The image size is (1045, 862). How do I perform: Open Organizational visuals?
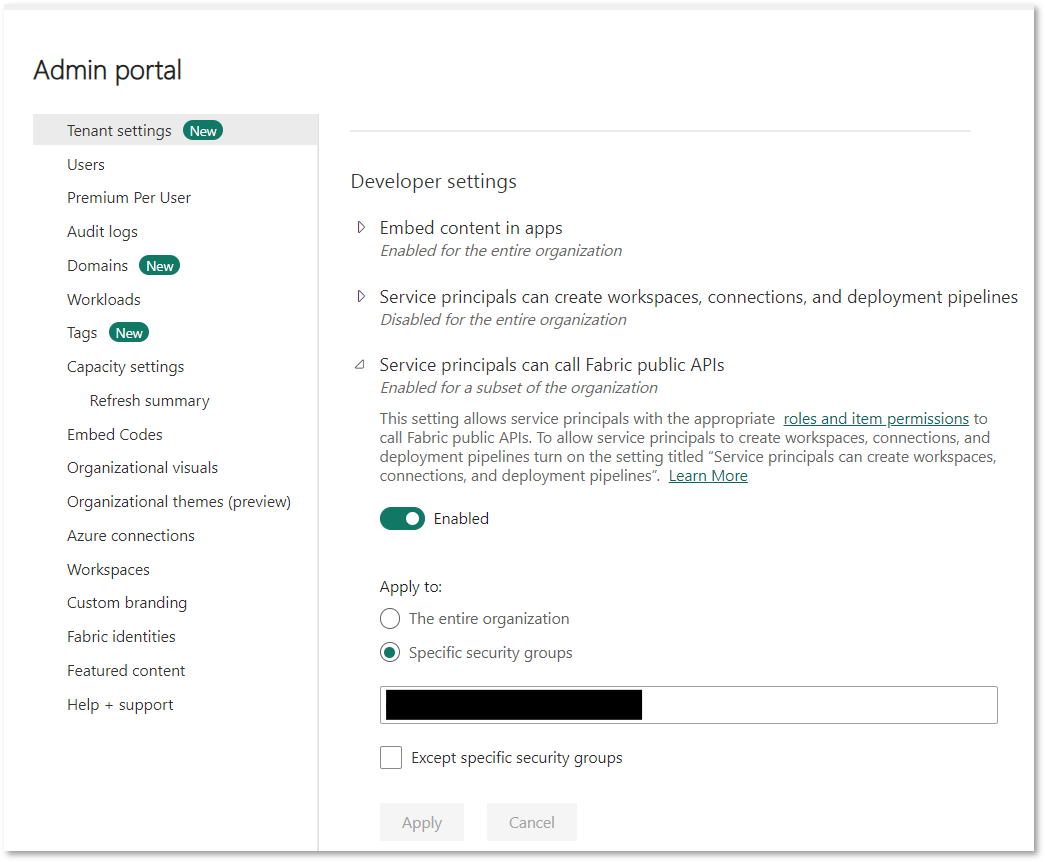(142, 468)
